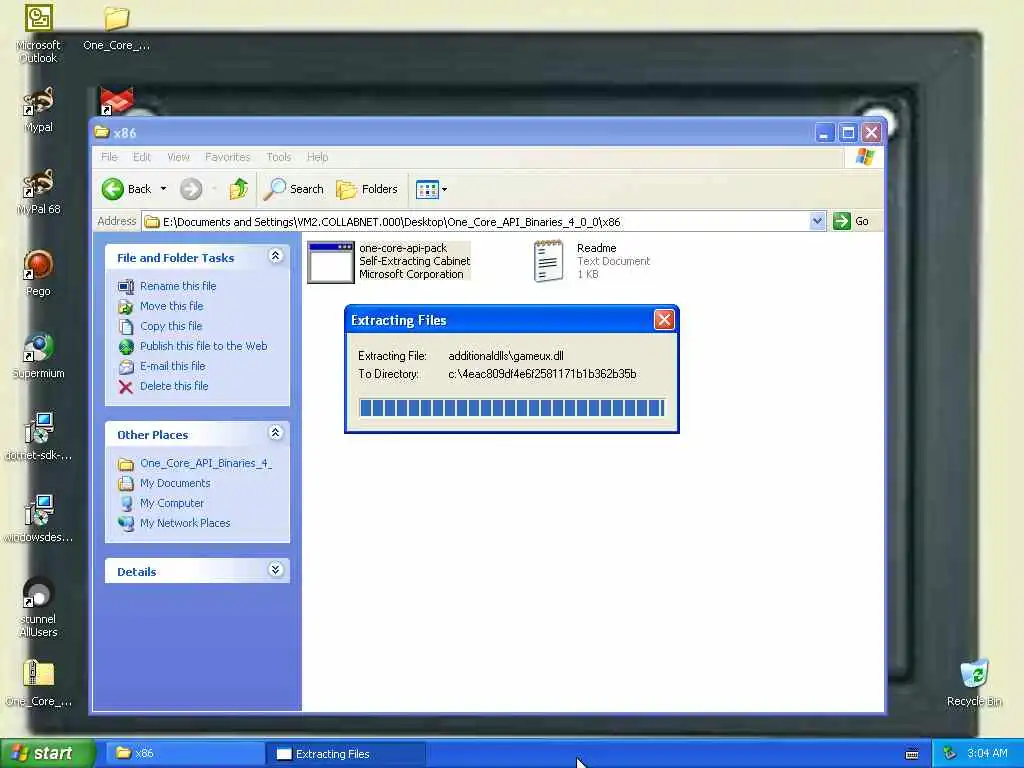Click Rename this file

178,286
